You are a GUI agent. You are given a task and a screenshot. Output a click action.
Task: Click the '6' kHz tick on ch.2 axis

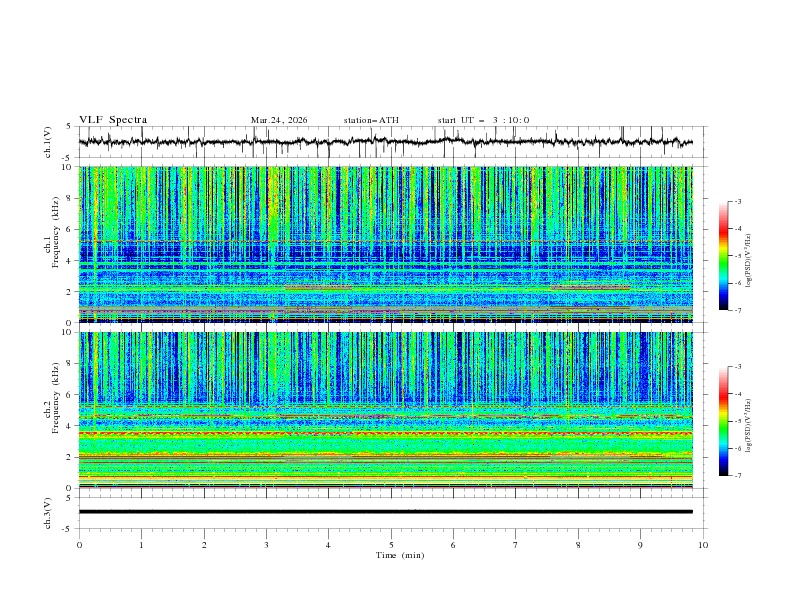click(x=71, y=395)
